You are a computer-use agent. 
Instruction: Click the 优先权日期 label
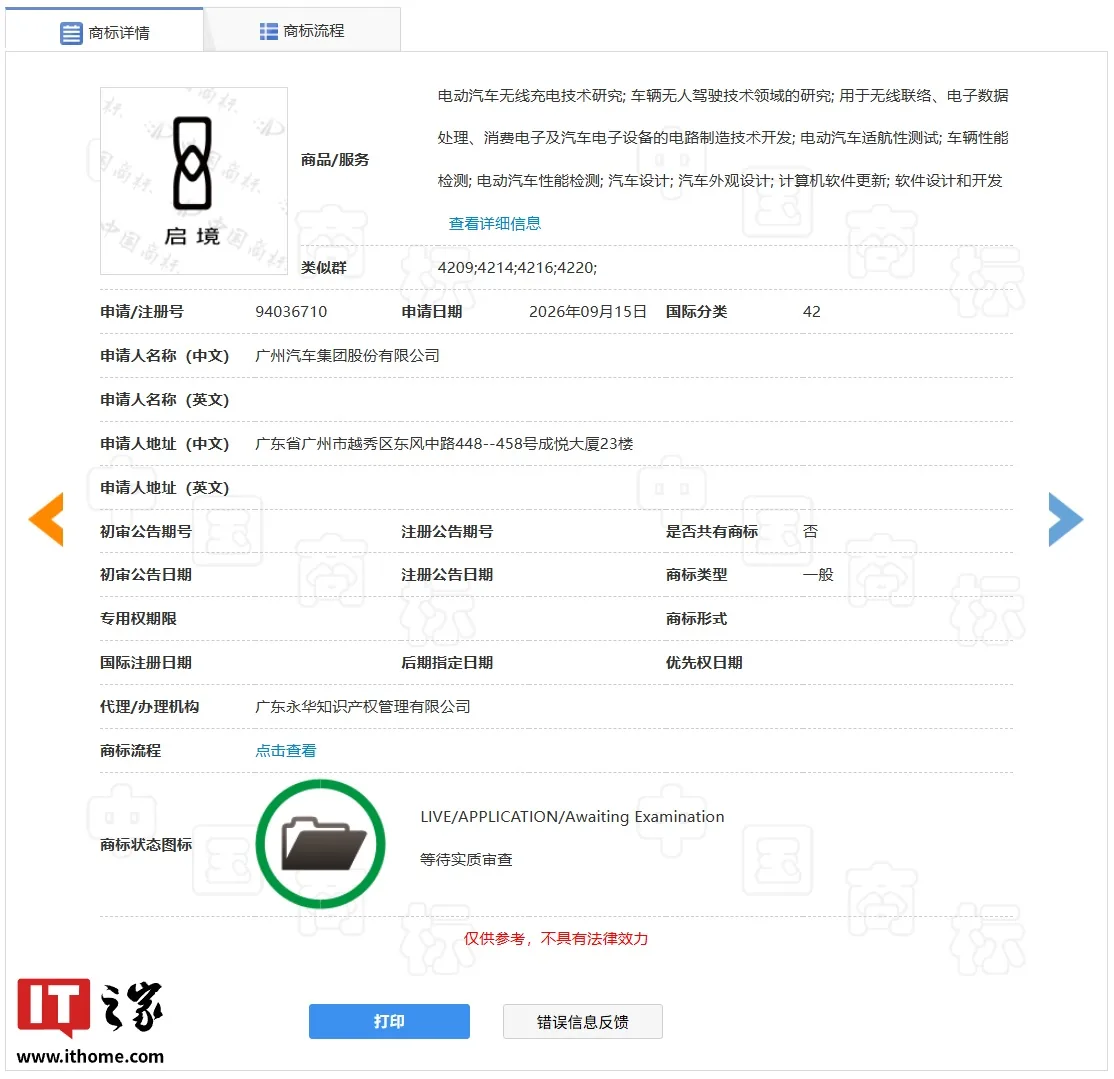(704, 663)
